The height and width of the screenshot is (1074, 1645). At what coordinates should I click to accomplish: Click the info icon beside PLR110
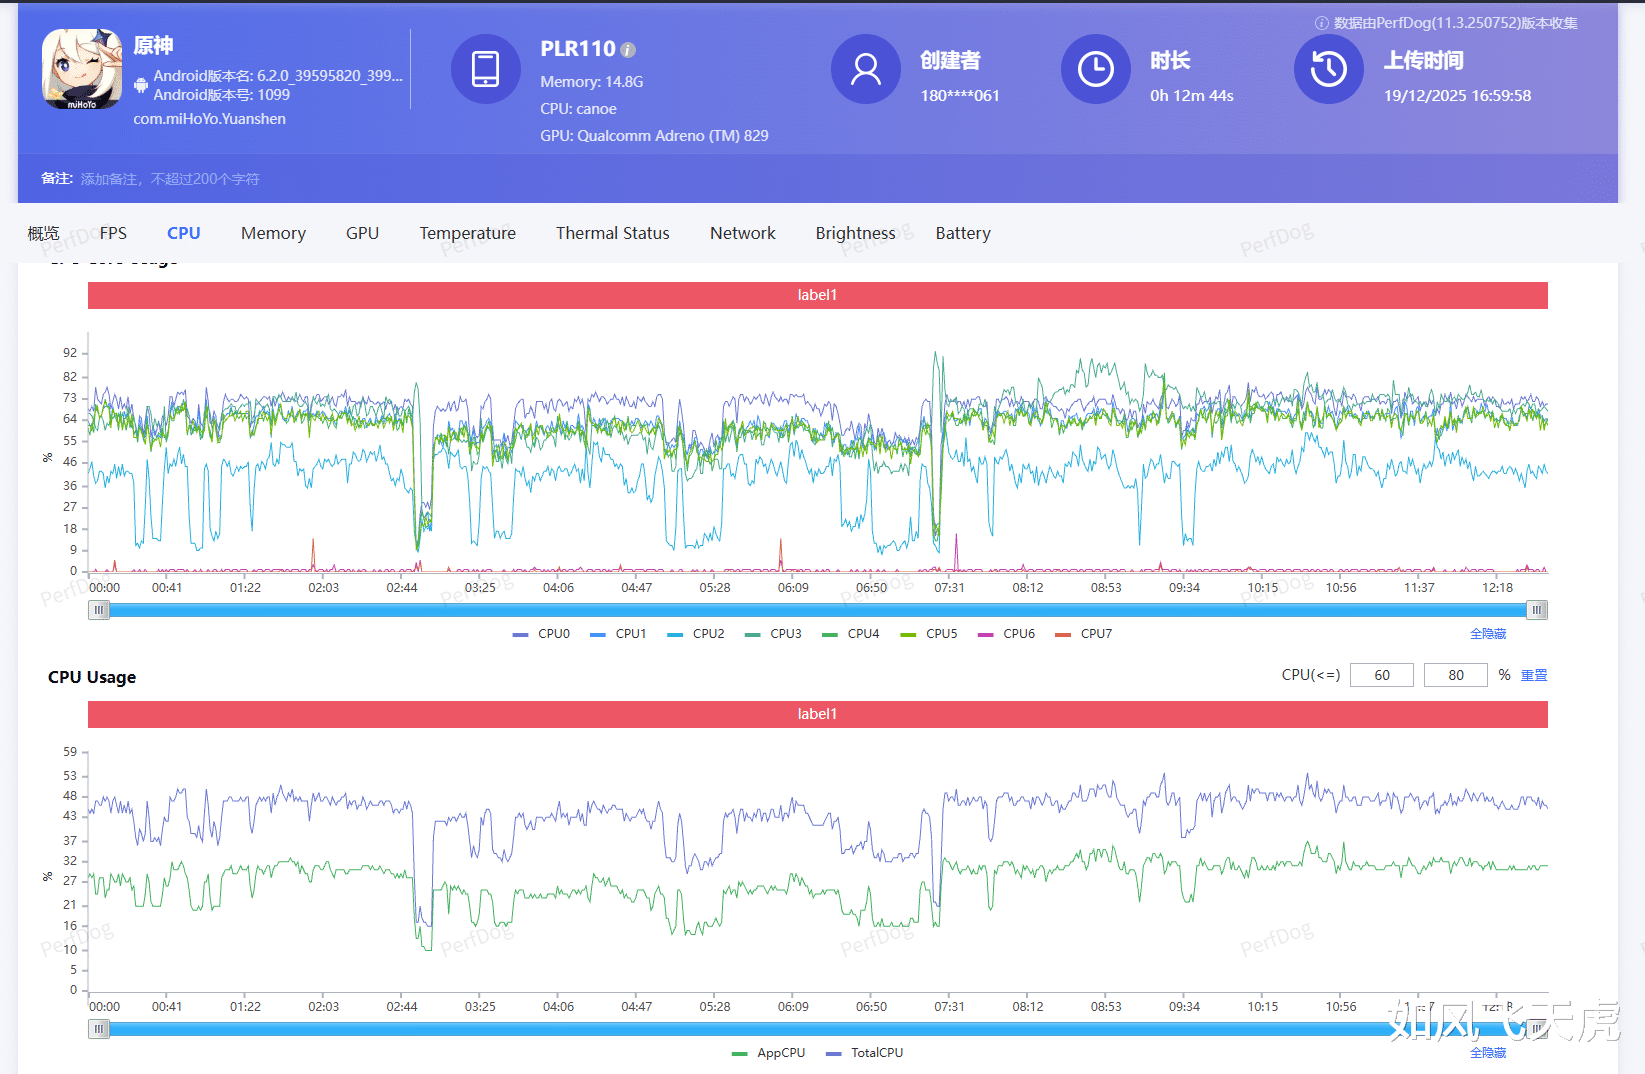pyautogui.click(x=628, y=50)
